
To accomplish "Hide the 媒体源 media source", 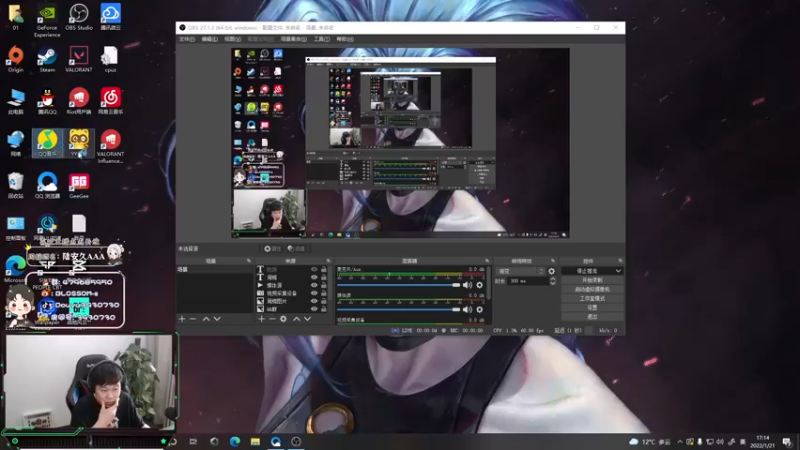I will click(314, 285).
